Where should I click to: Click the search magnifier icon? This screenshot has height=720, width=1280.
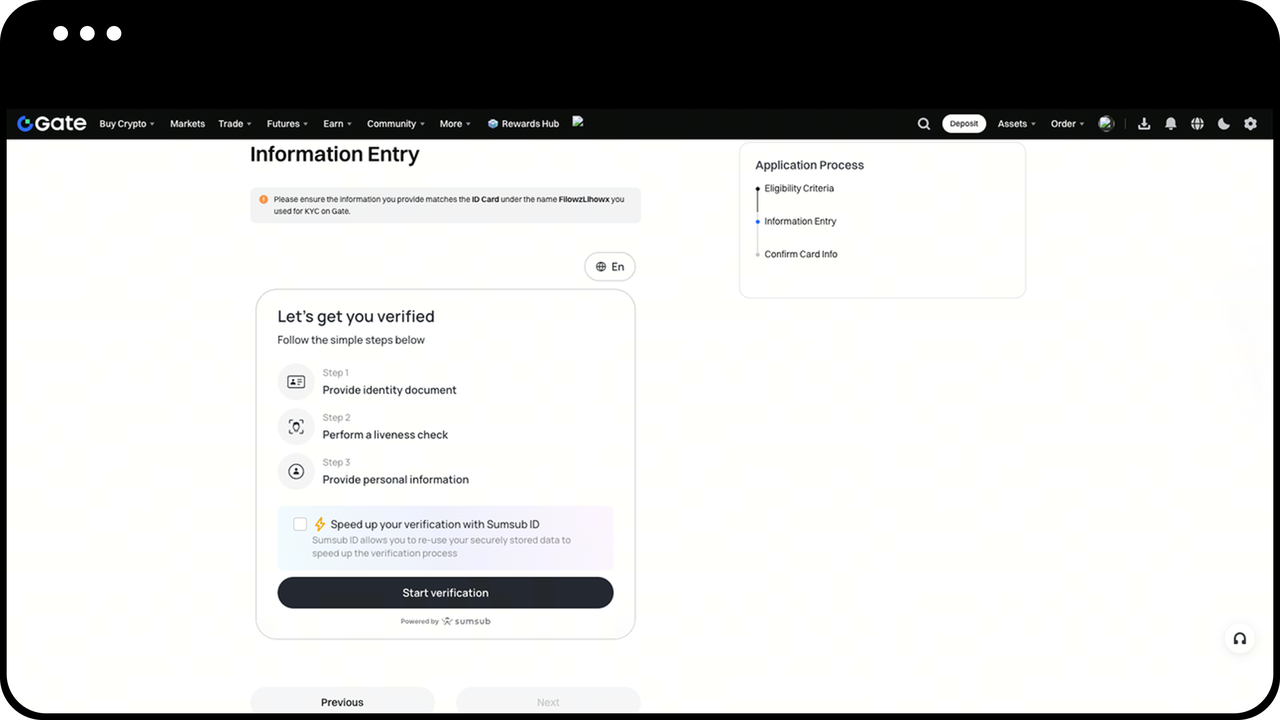pyautogui.click(x=924, y=124)
